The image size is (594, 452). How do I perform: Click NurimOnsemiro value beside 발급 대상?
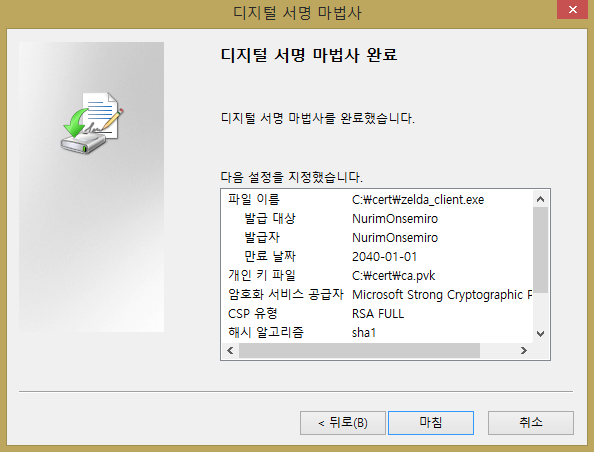coord(395,219)
